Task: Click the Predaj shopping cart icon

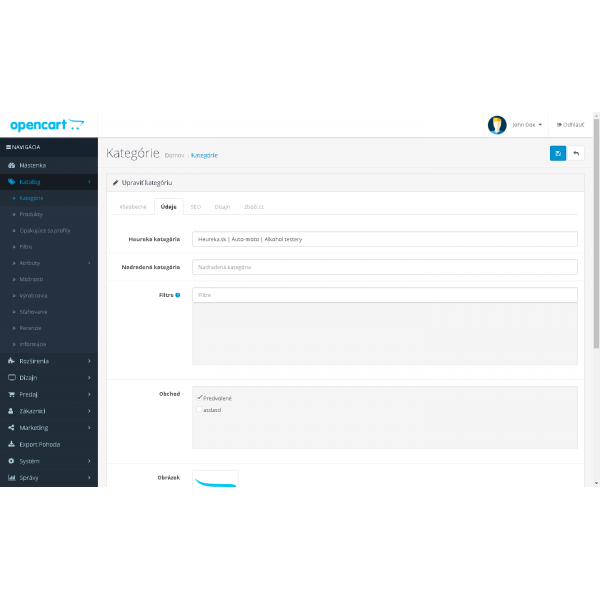Action: click(x=11, y=394)
